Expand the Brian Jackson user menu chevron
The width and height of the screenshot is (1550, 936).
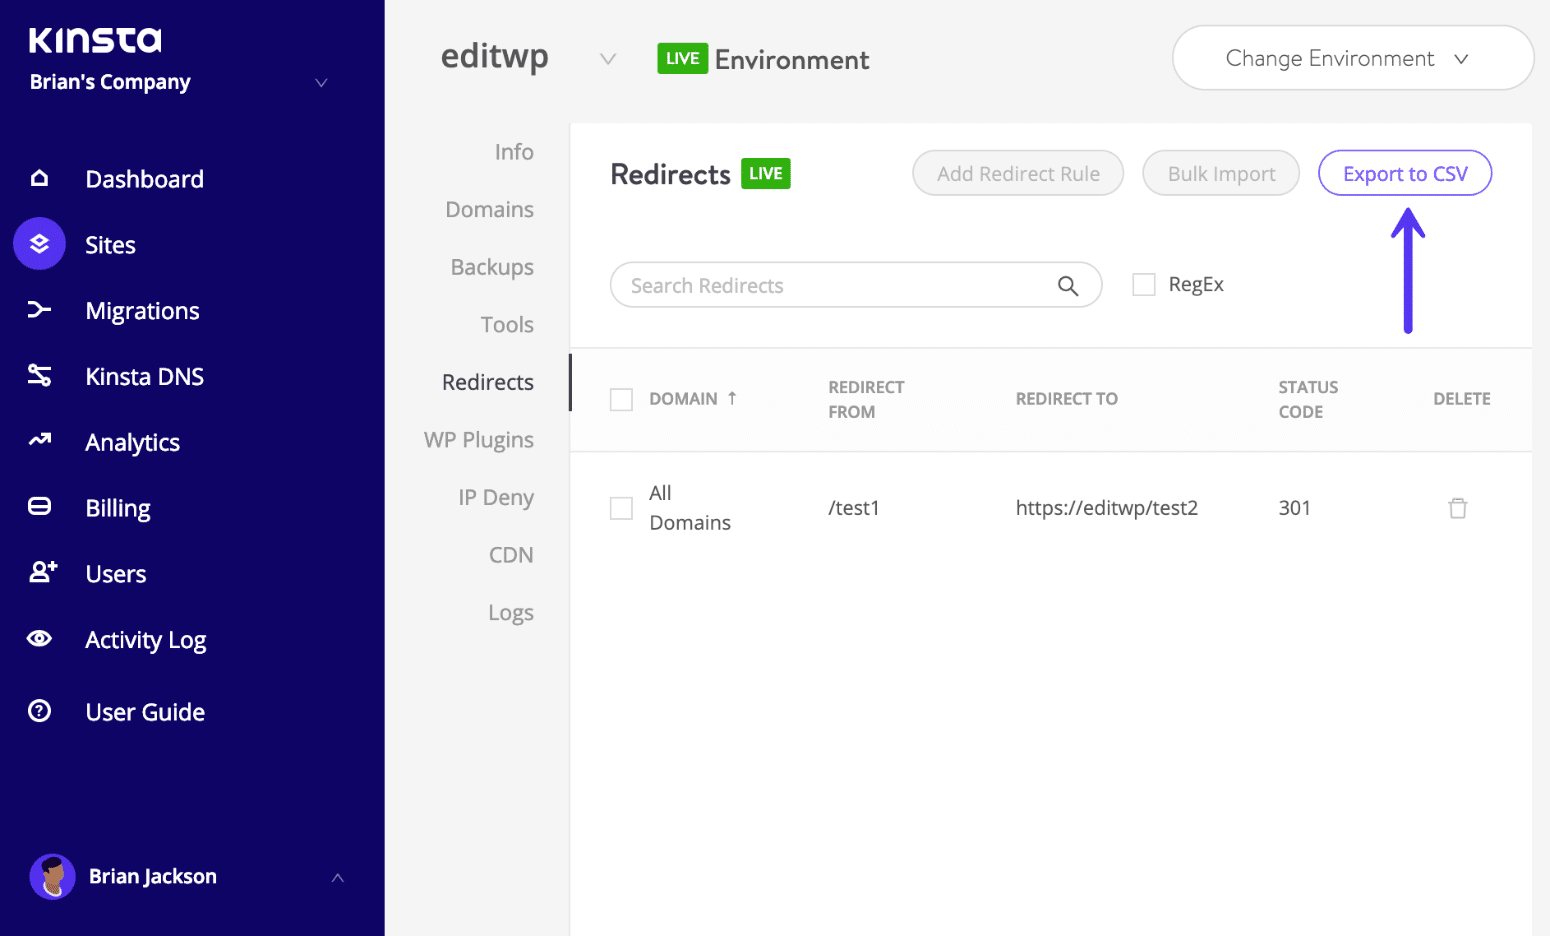pyautogui.click(x=338, y=878)
